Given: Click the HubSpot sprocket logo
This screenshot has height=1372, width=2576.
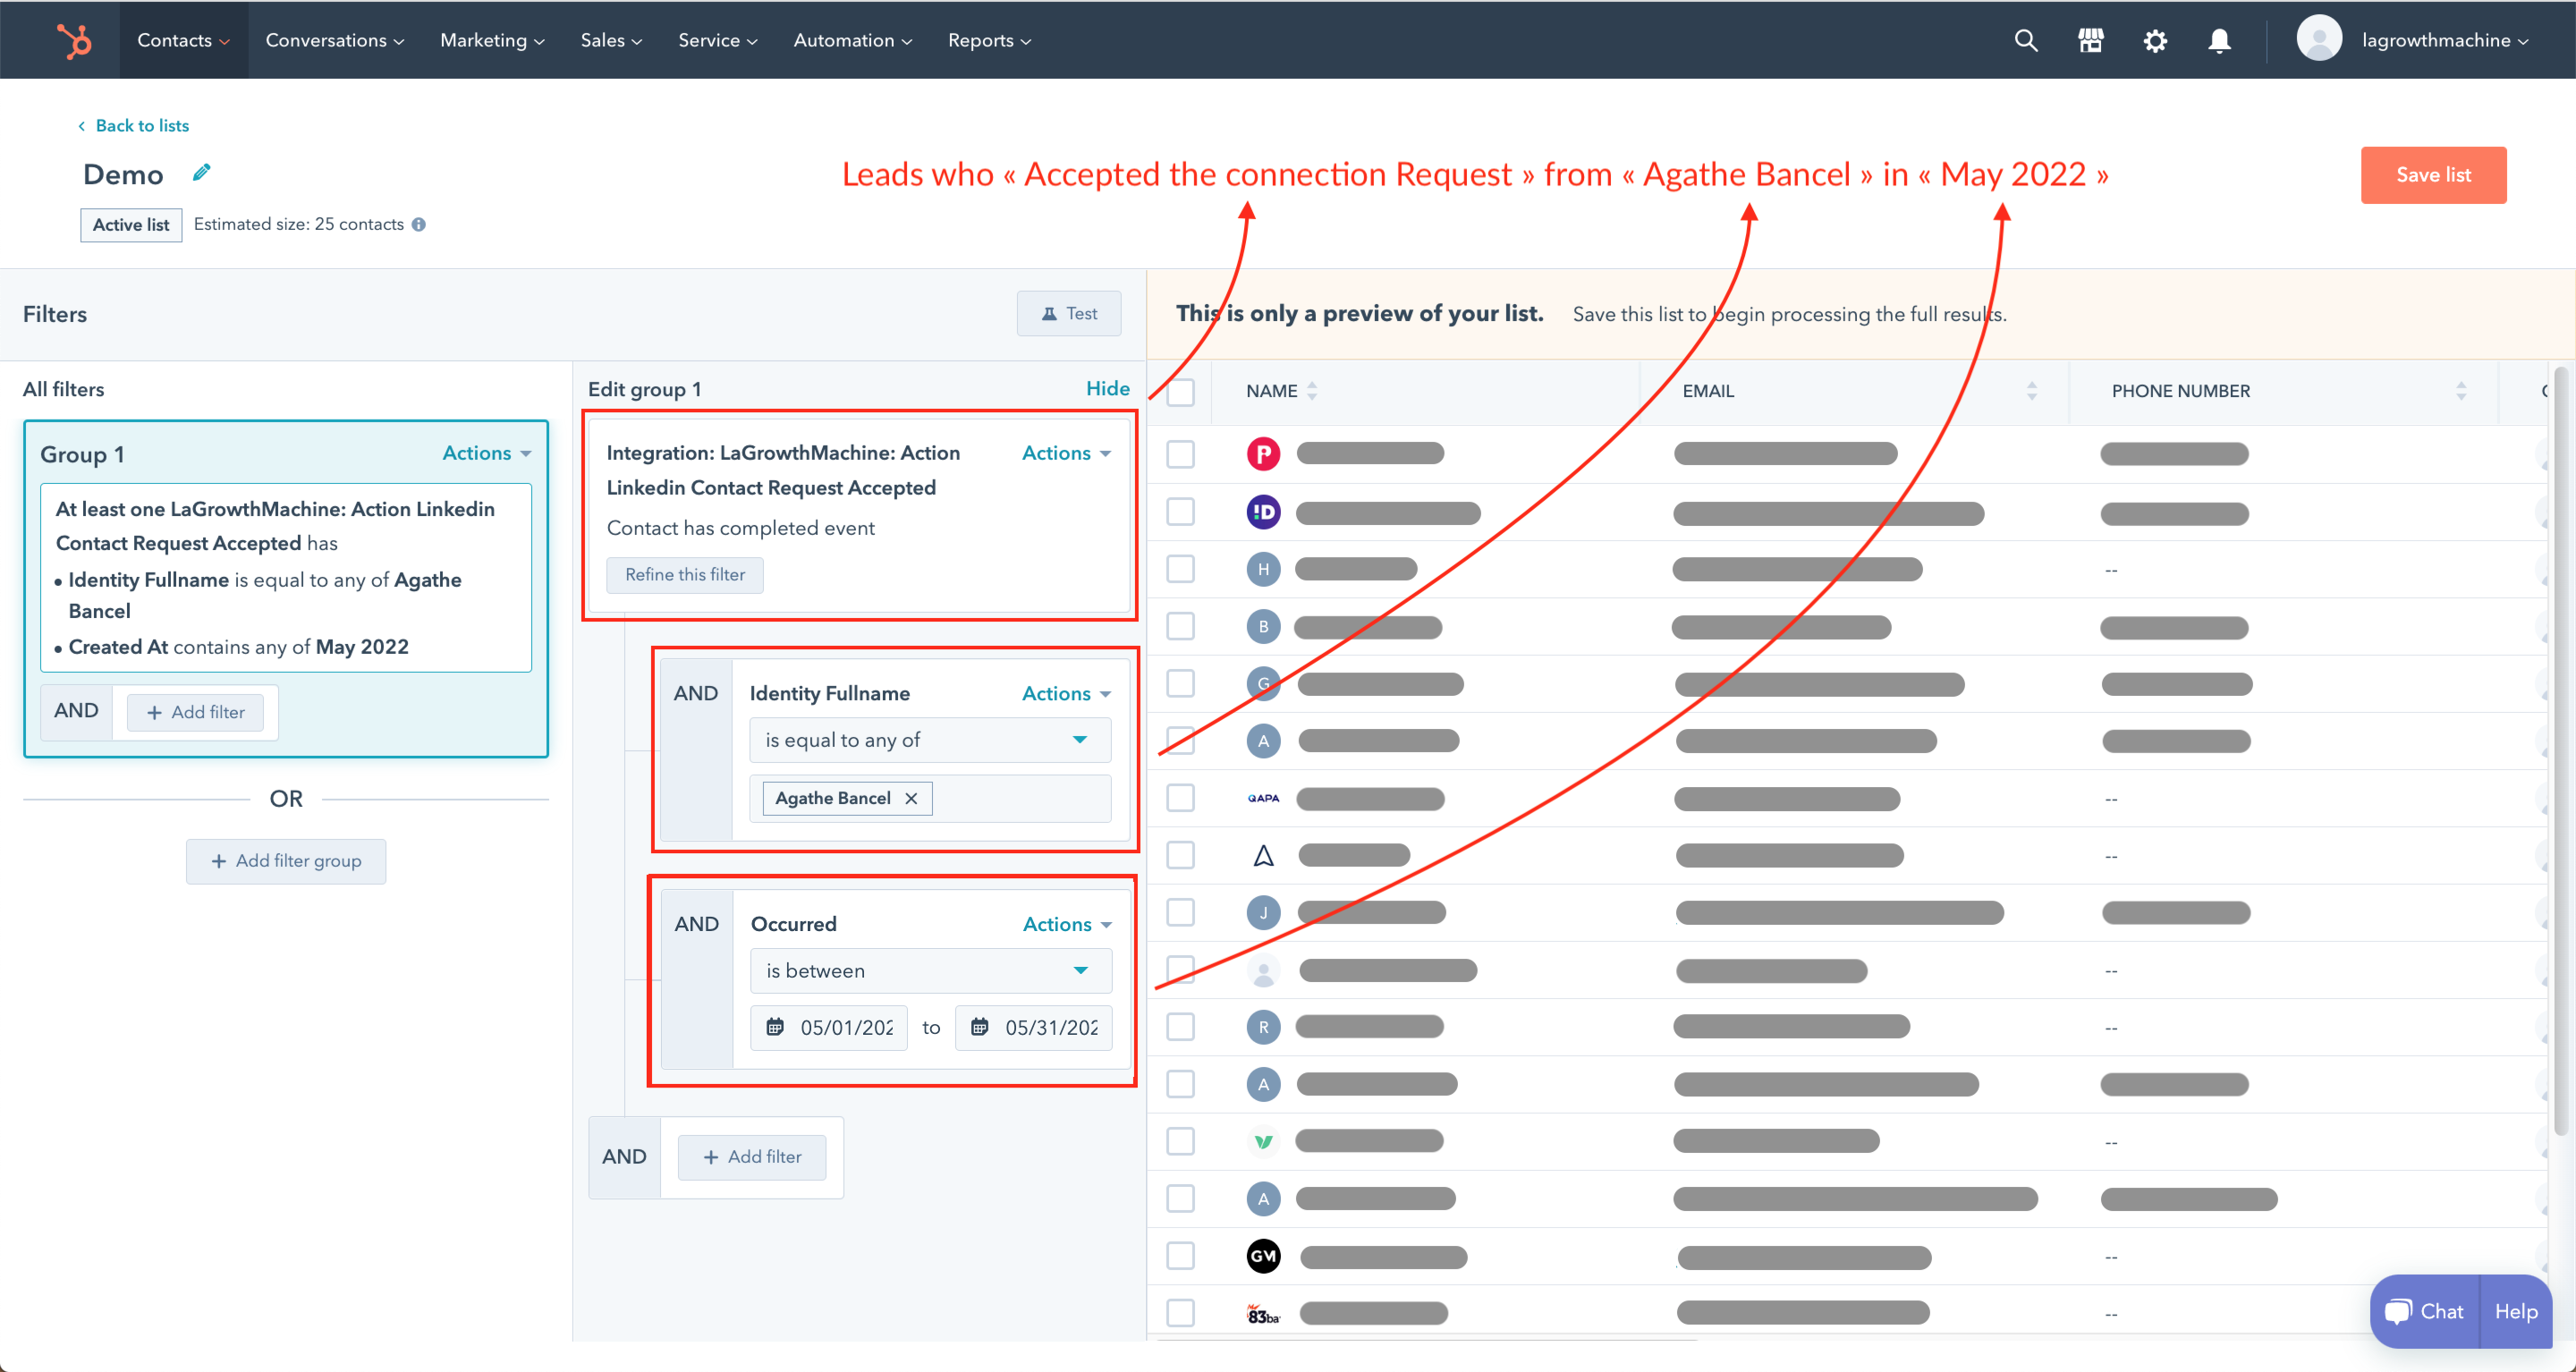Looking at the screenshot, I should tap(74, 41).
